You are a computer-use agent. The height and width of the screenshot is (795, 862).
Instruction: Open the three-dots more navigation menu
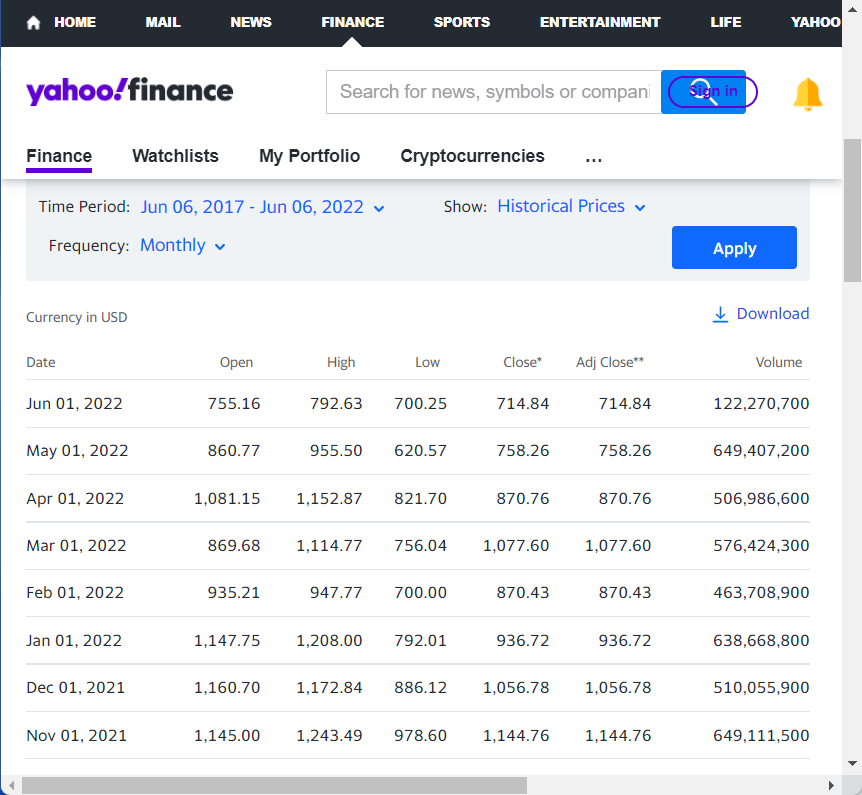[x=593, y=156]
